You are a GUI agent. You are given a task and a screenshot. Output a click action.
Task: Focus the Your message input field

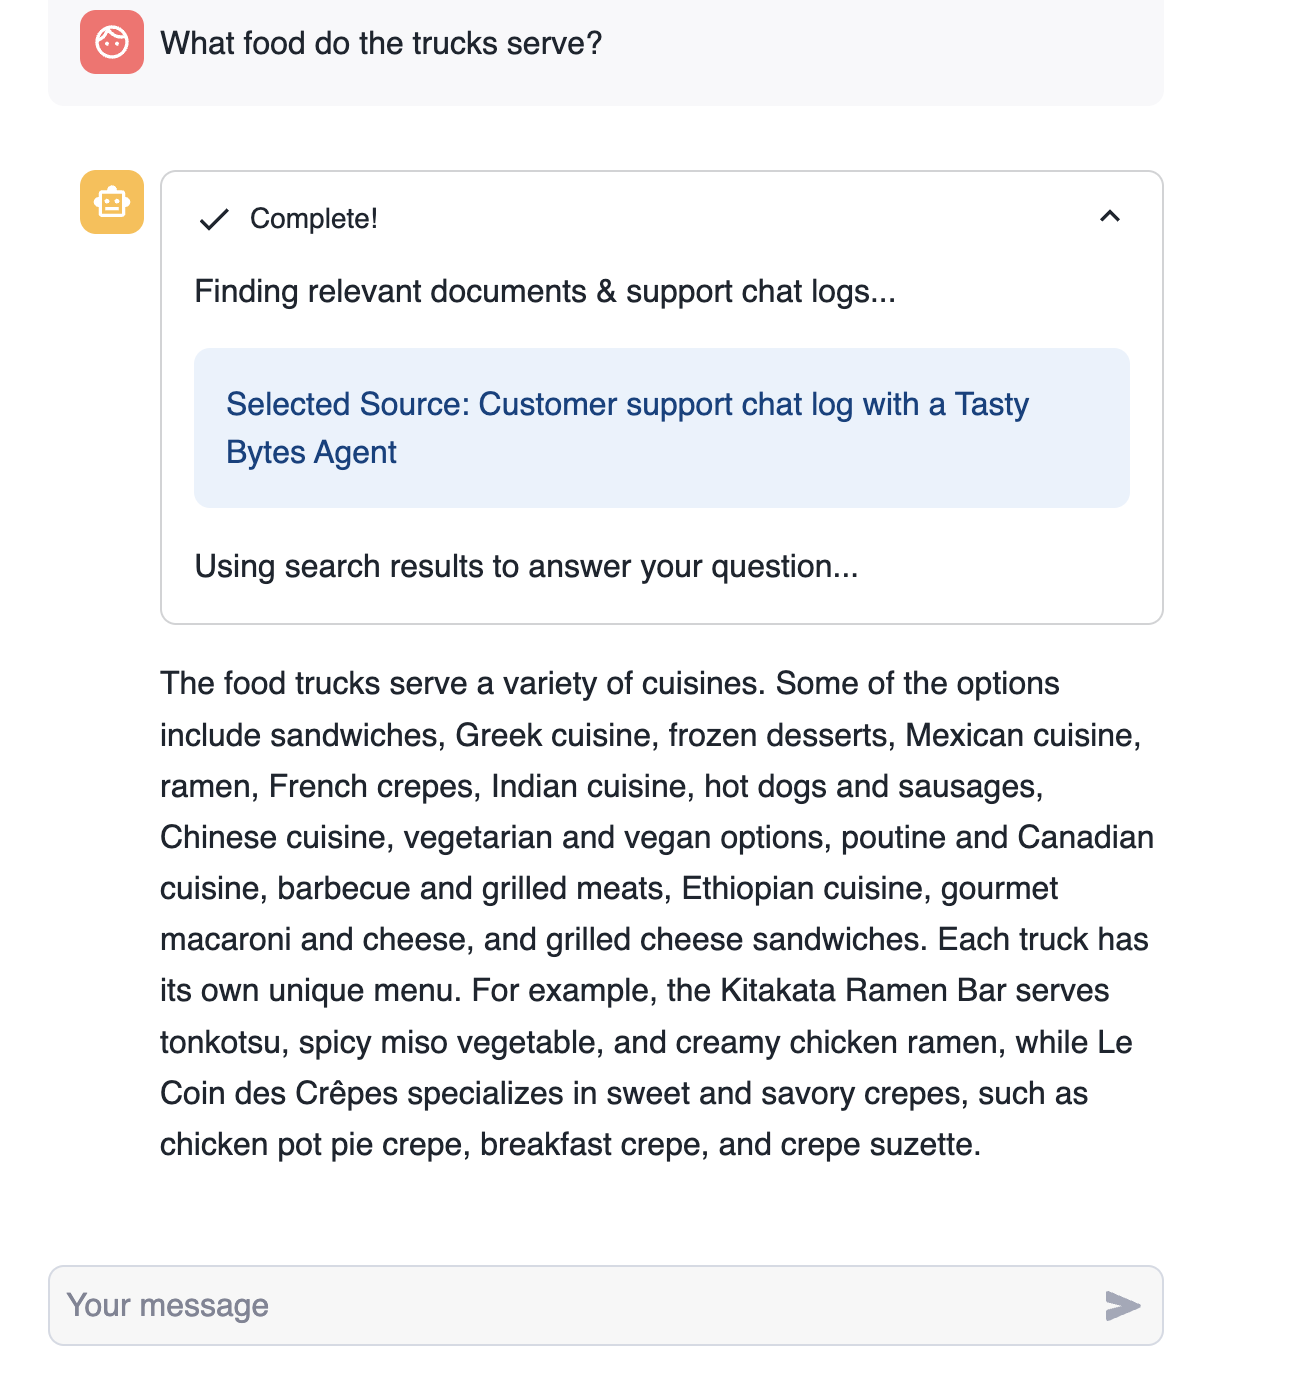click(580, 1305)
